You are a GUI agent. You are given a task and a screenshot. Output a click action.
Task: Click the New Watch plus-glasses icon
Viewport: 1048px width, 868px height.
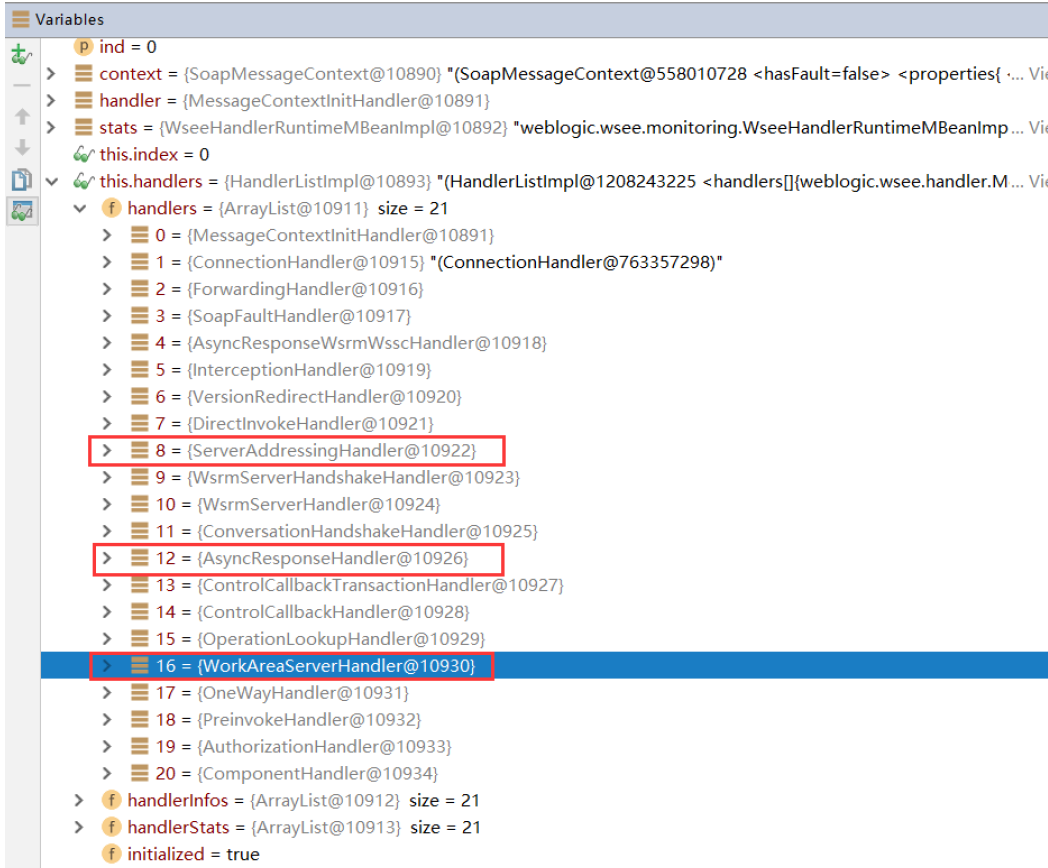point(20,56)
